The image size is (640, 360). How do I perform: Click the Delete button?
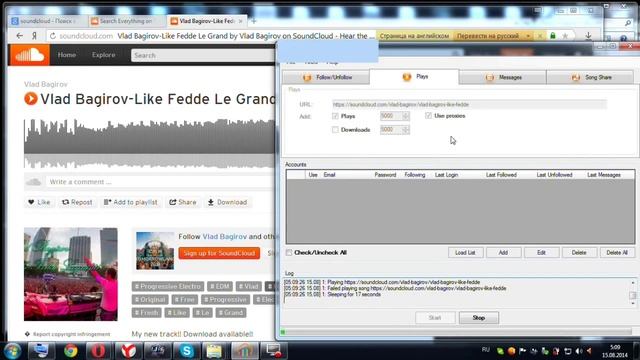coord(579,253)
